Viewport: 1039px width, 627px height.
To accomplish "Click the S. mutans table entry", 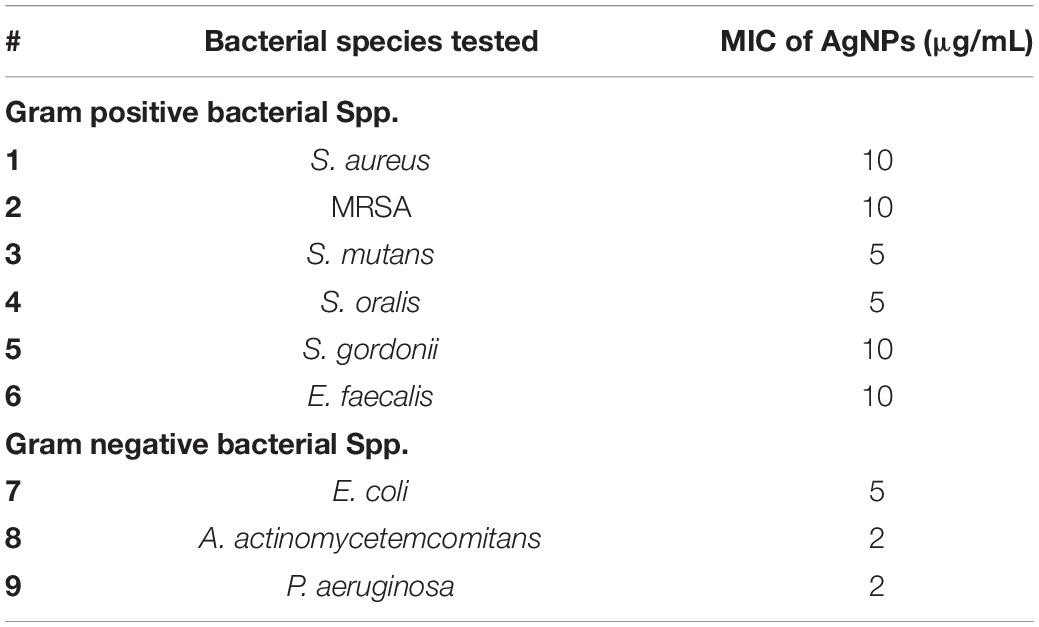I will [x=370, y=255].
